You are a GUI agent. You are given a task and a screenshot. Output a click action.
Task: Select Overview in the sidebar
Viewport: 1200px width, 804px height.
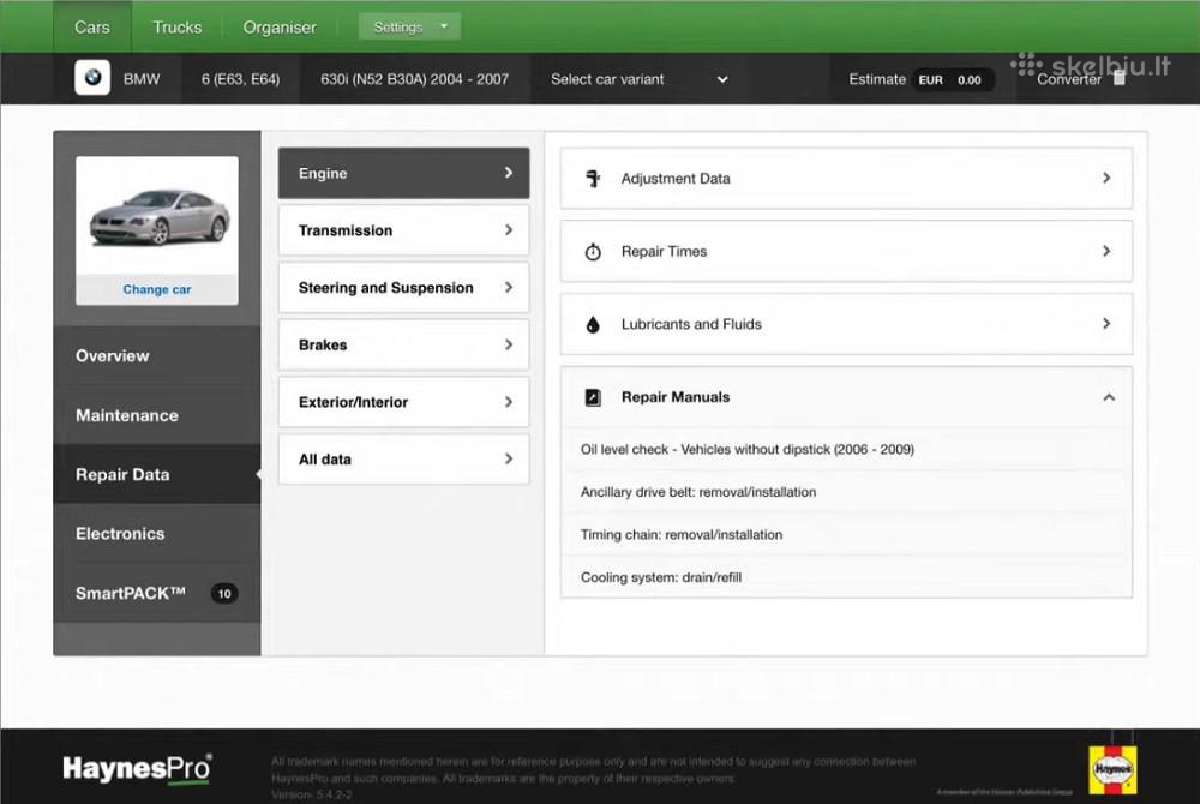pos(157,356)
